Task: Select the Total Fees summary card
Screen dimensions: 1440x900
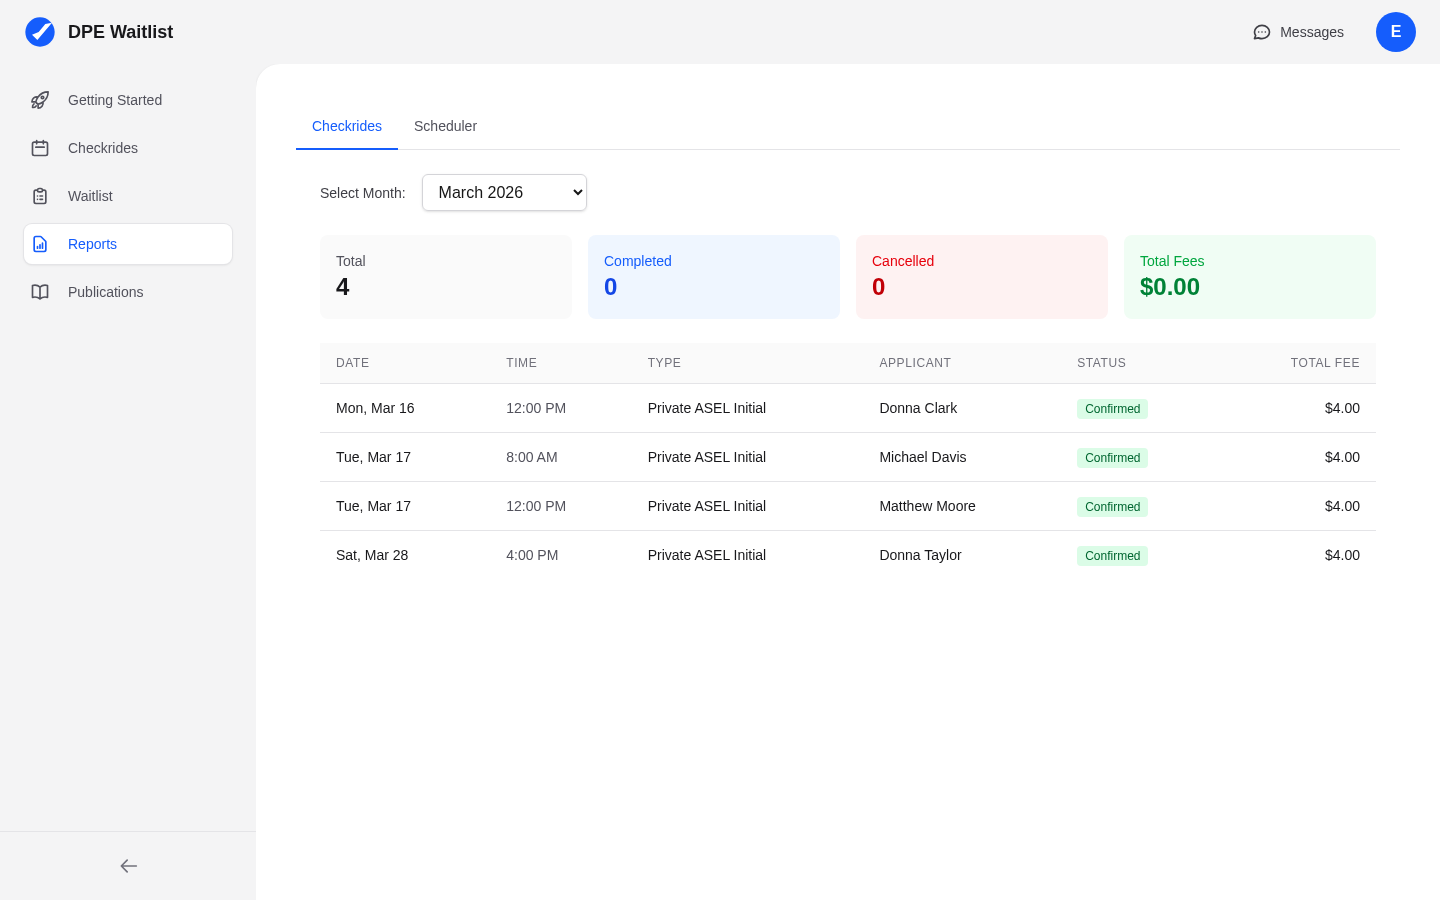Action: pos(1249,277)
